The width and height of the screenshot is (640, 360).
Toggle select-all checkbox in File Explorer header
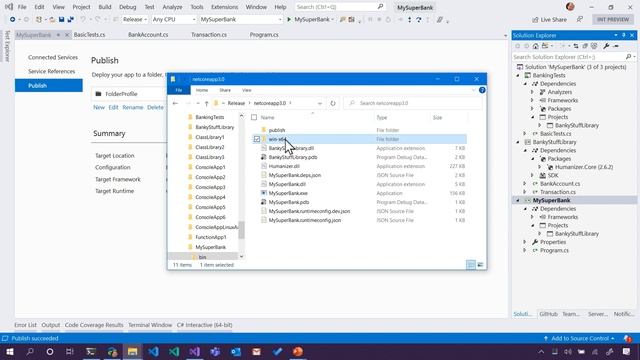[254, 118]
